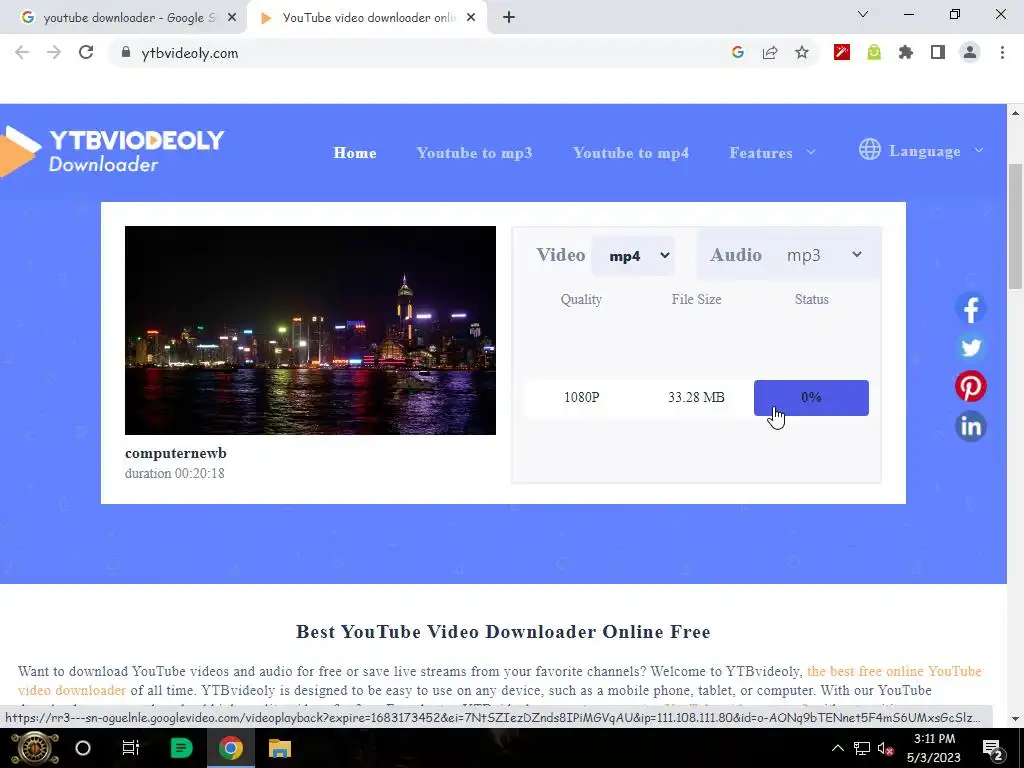This screenshot has height=768, width=1024.
Task: Open Youtube to mp4 page
Action: coord(631,153)
